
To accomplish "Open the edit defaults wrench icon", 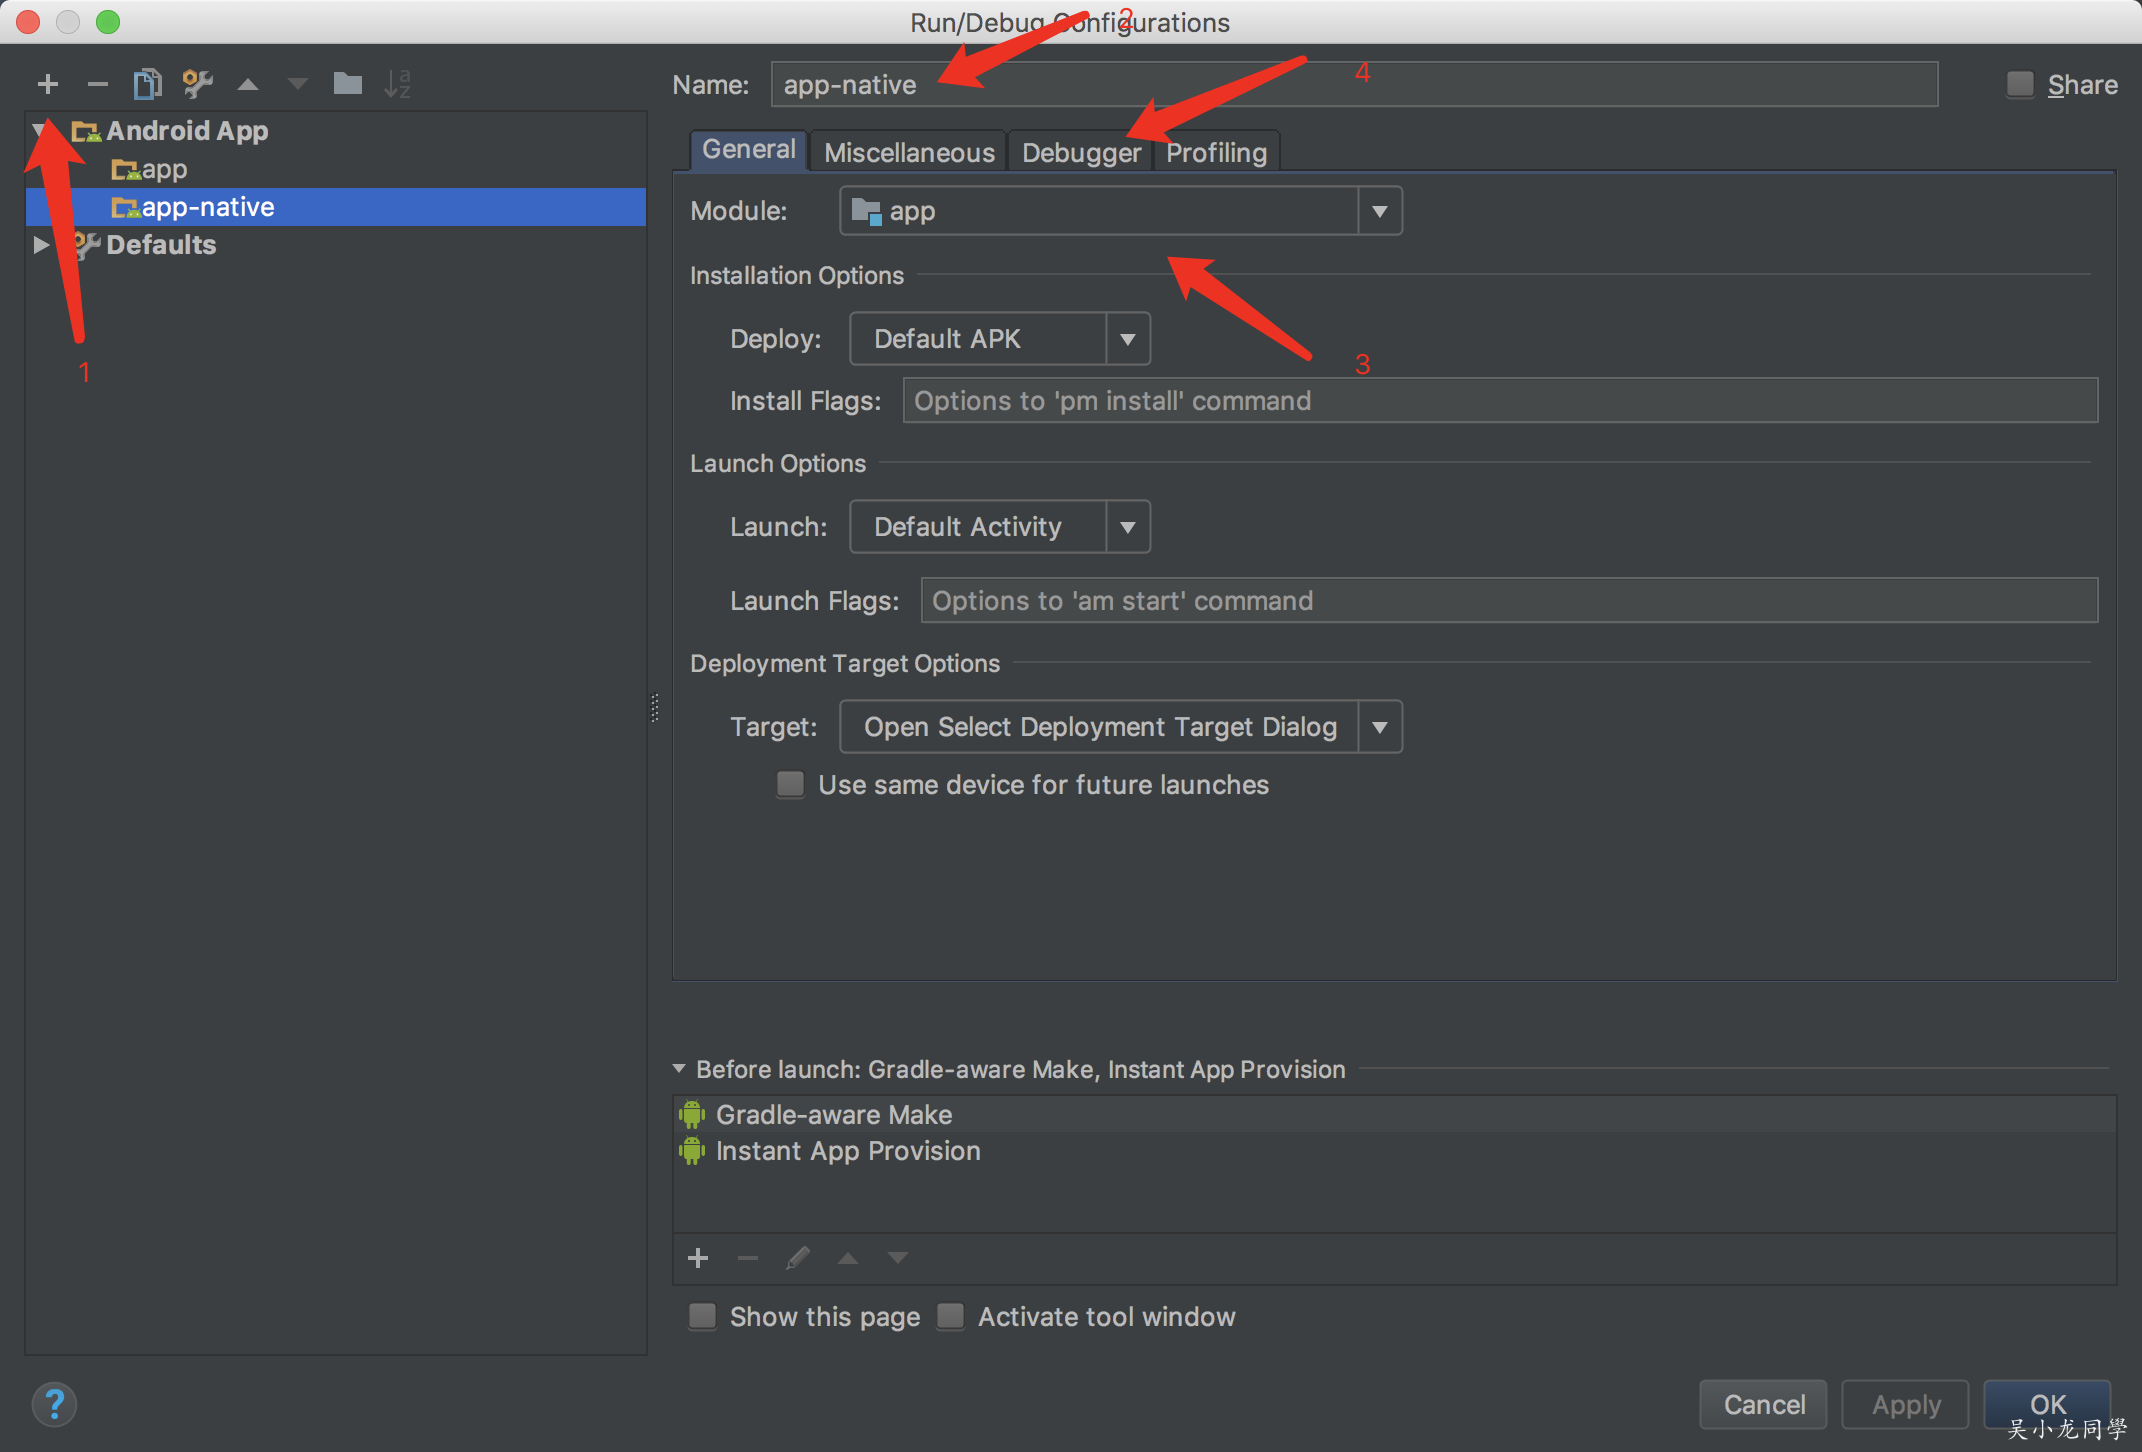I will [197, 84].
